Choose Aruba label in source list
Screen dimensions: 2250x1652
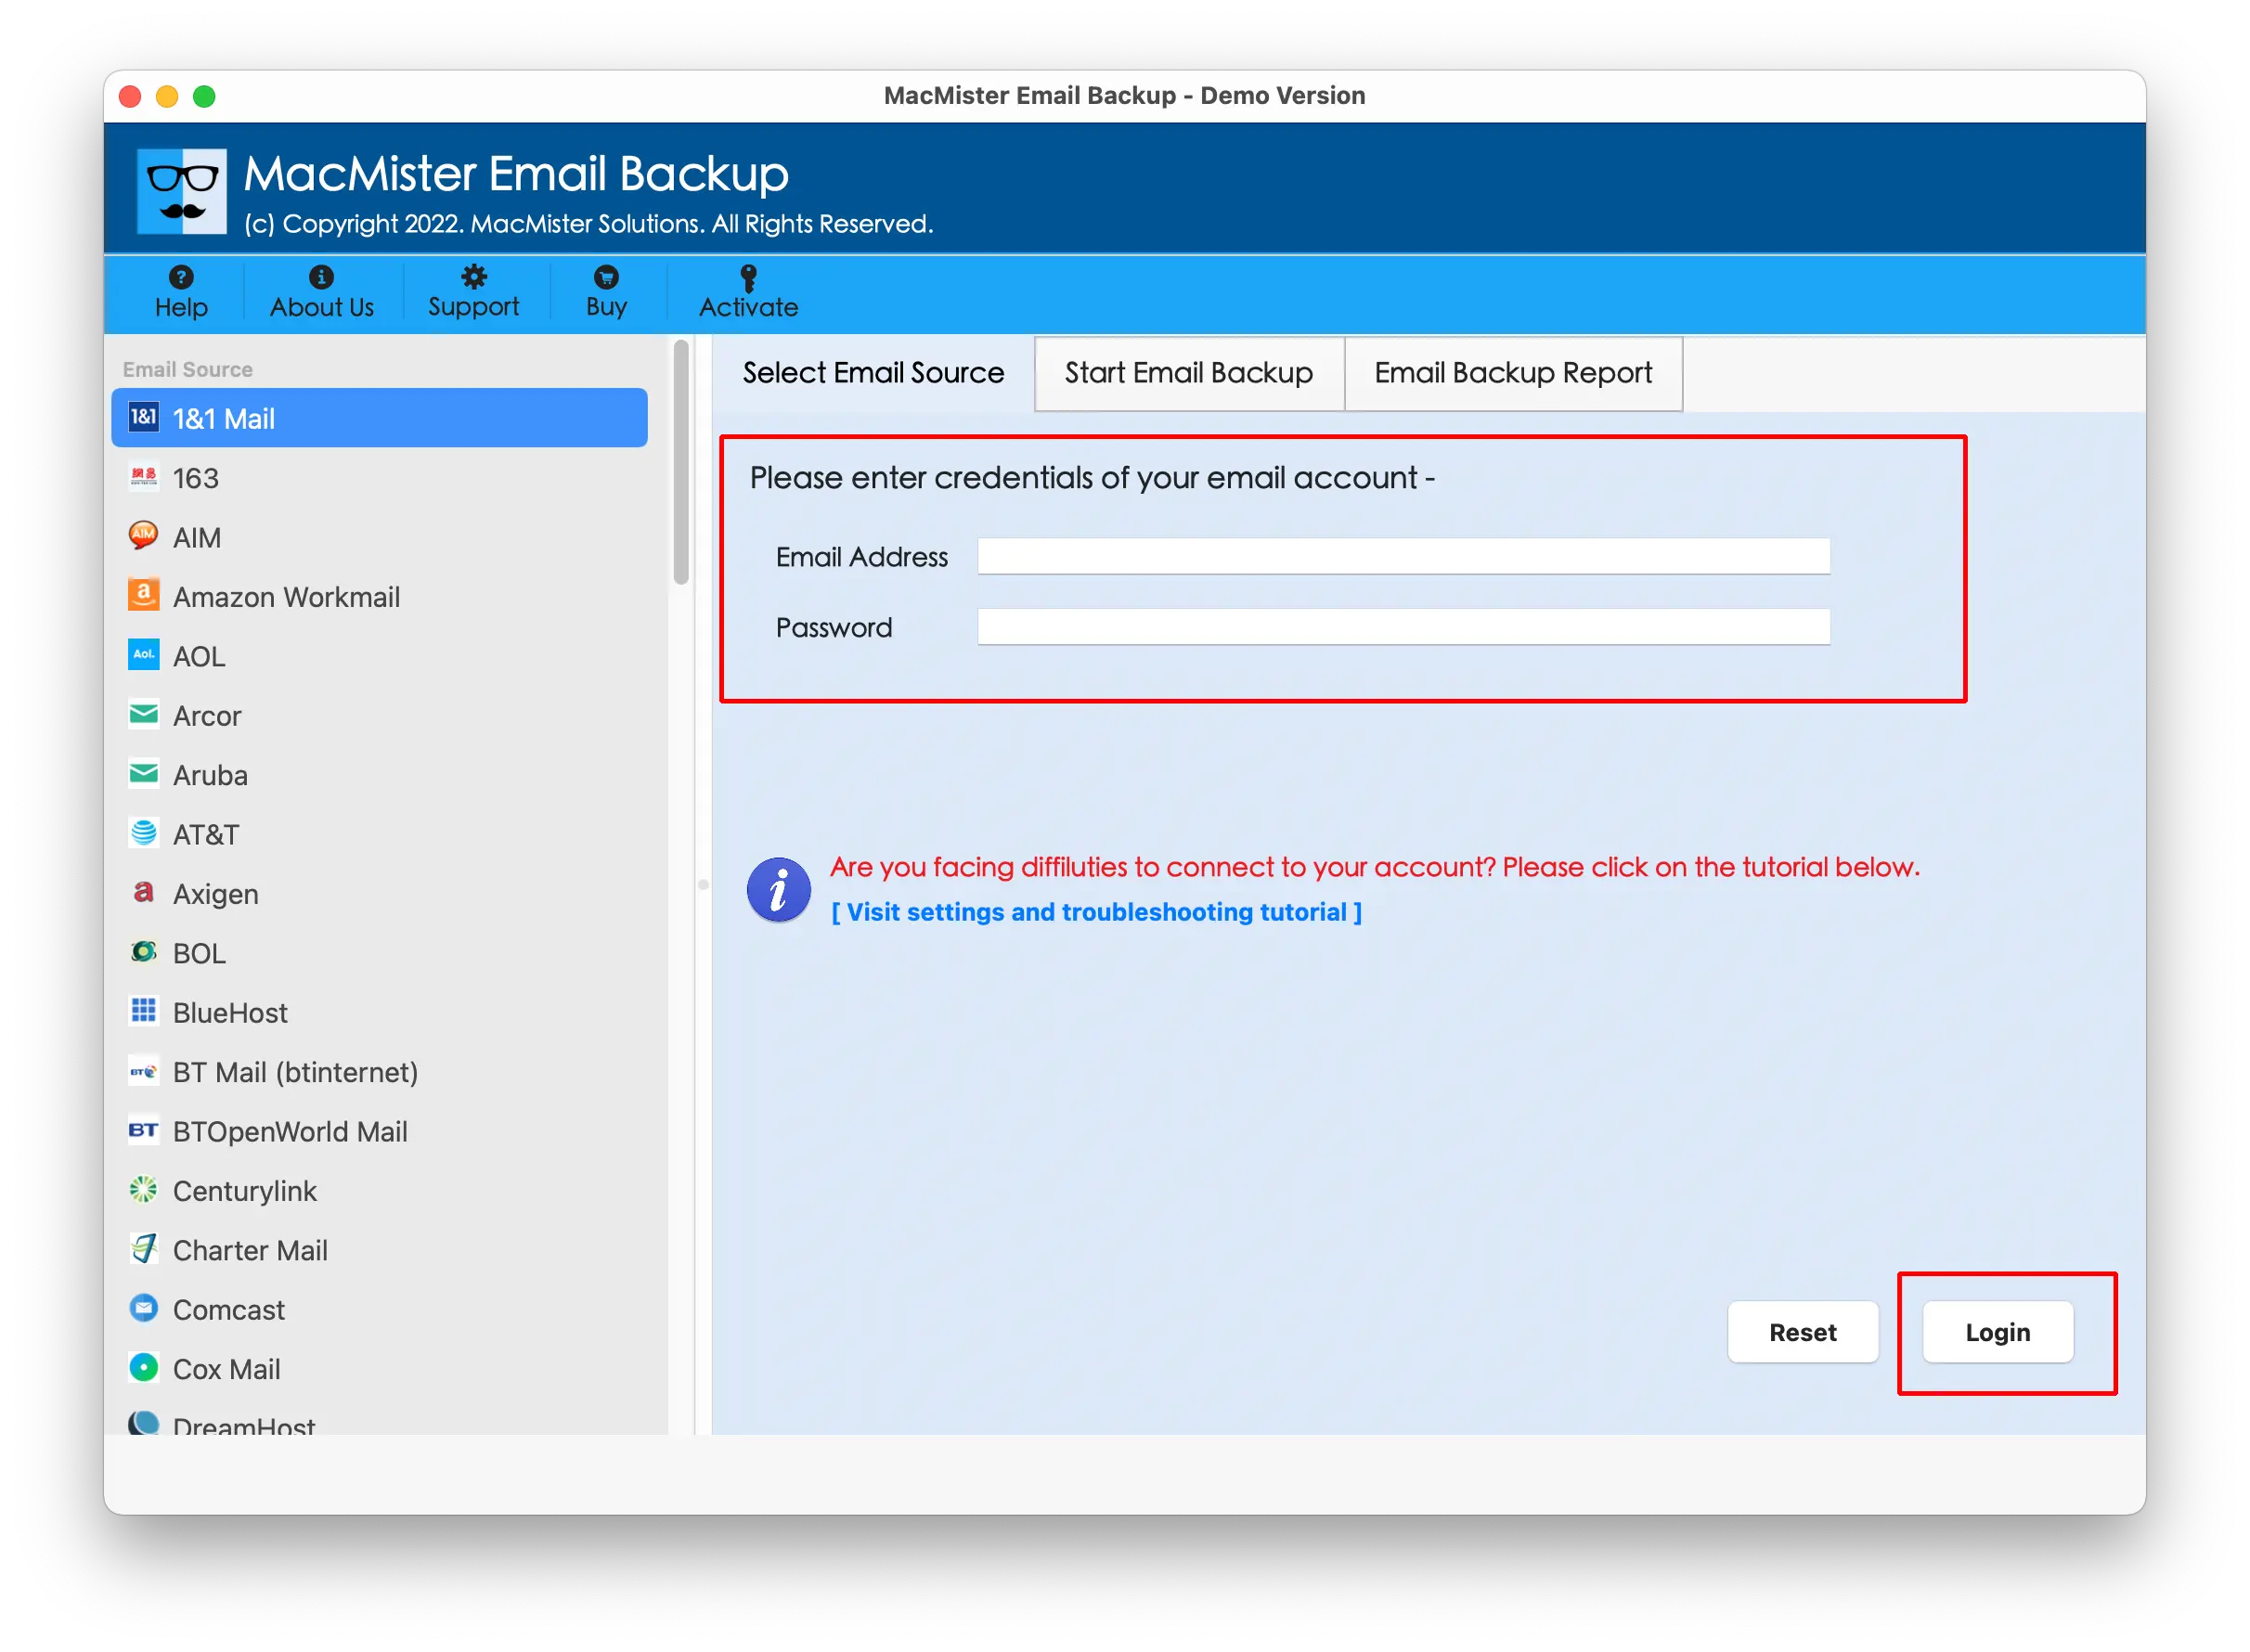(210, 775)
